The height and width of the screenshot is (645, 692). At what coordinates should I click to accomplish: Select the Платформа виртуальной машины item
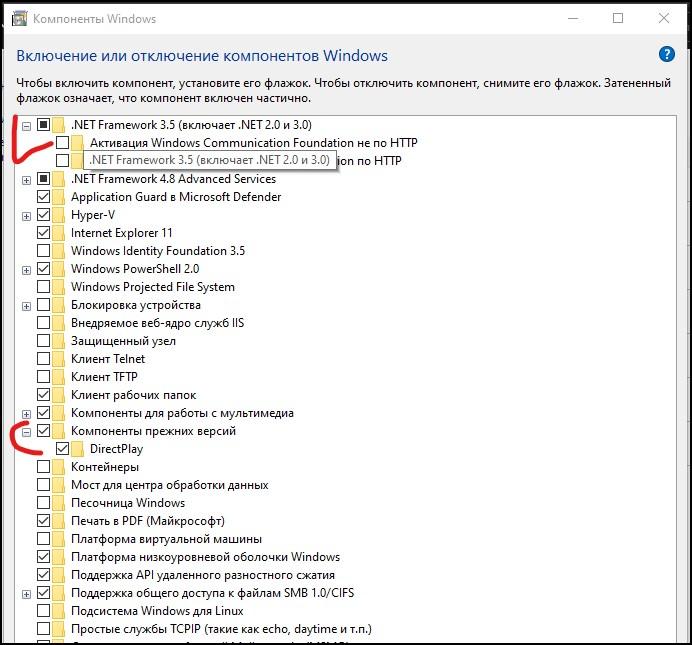(166, 539)
